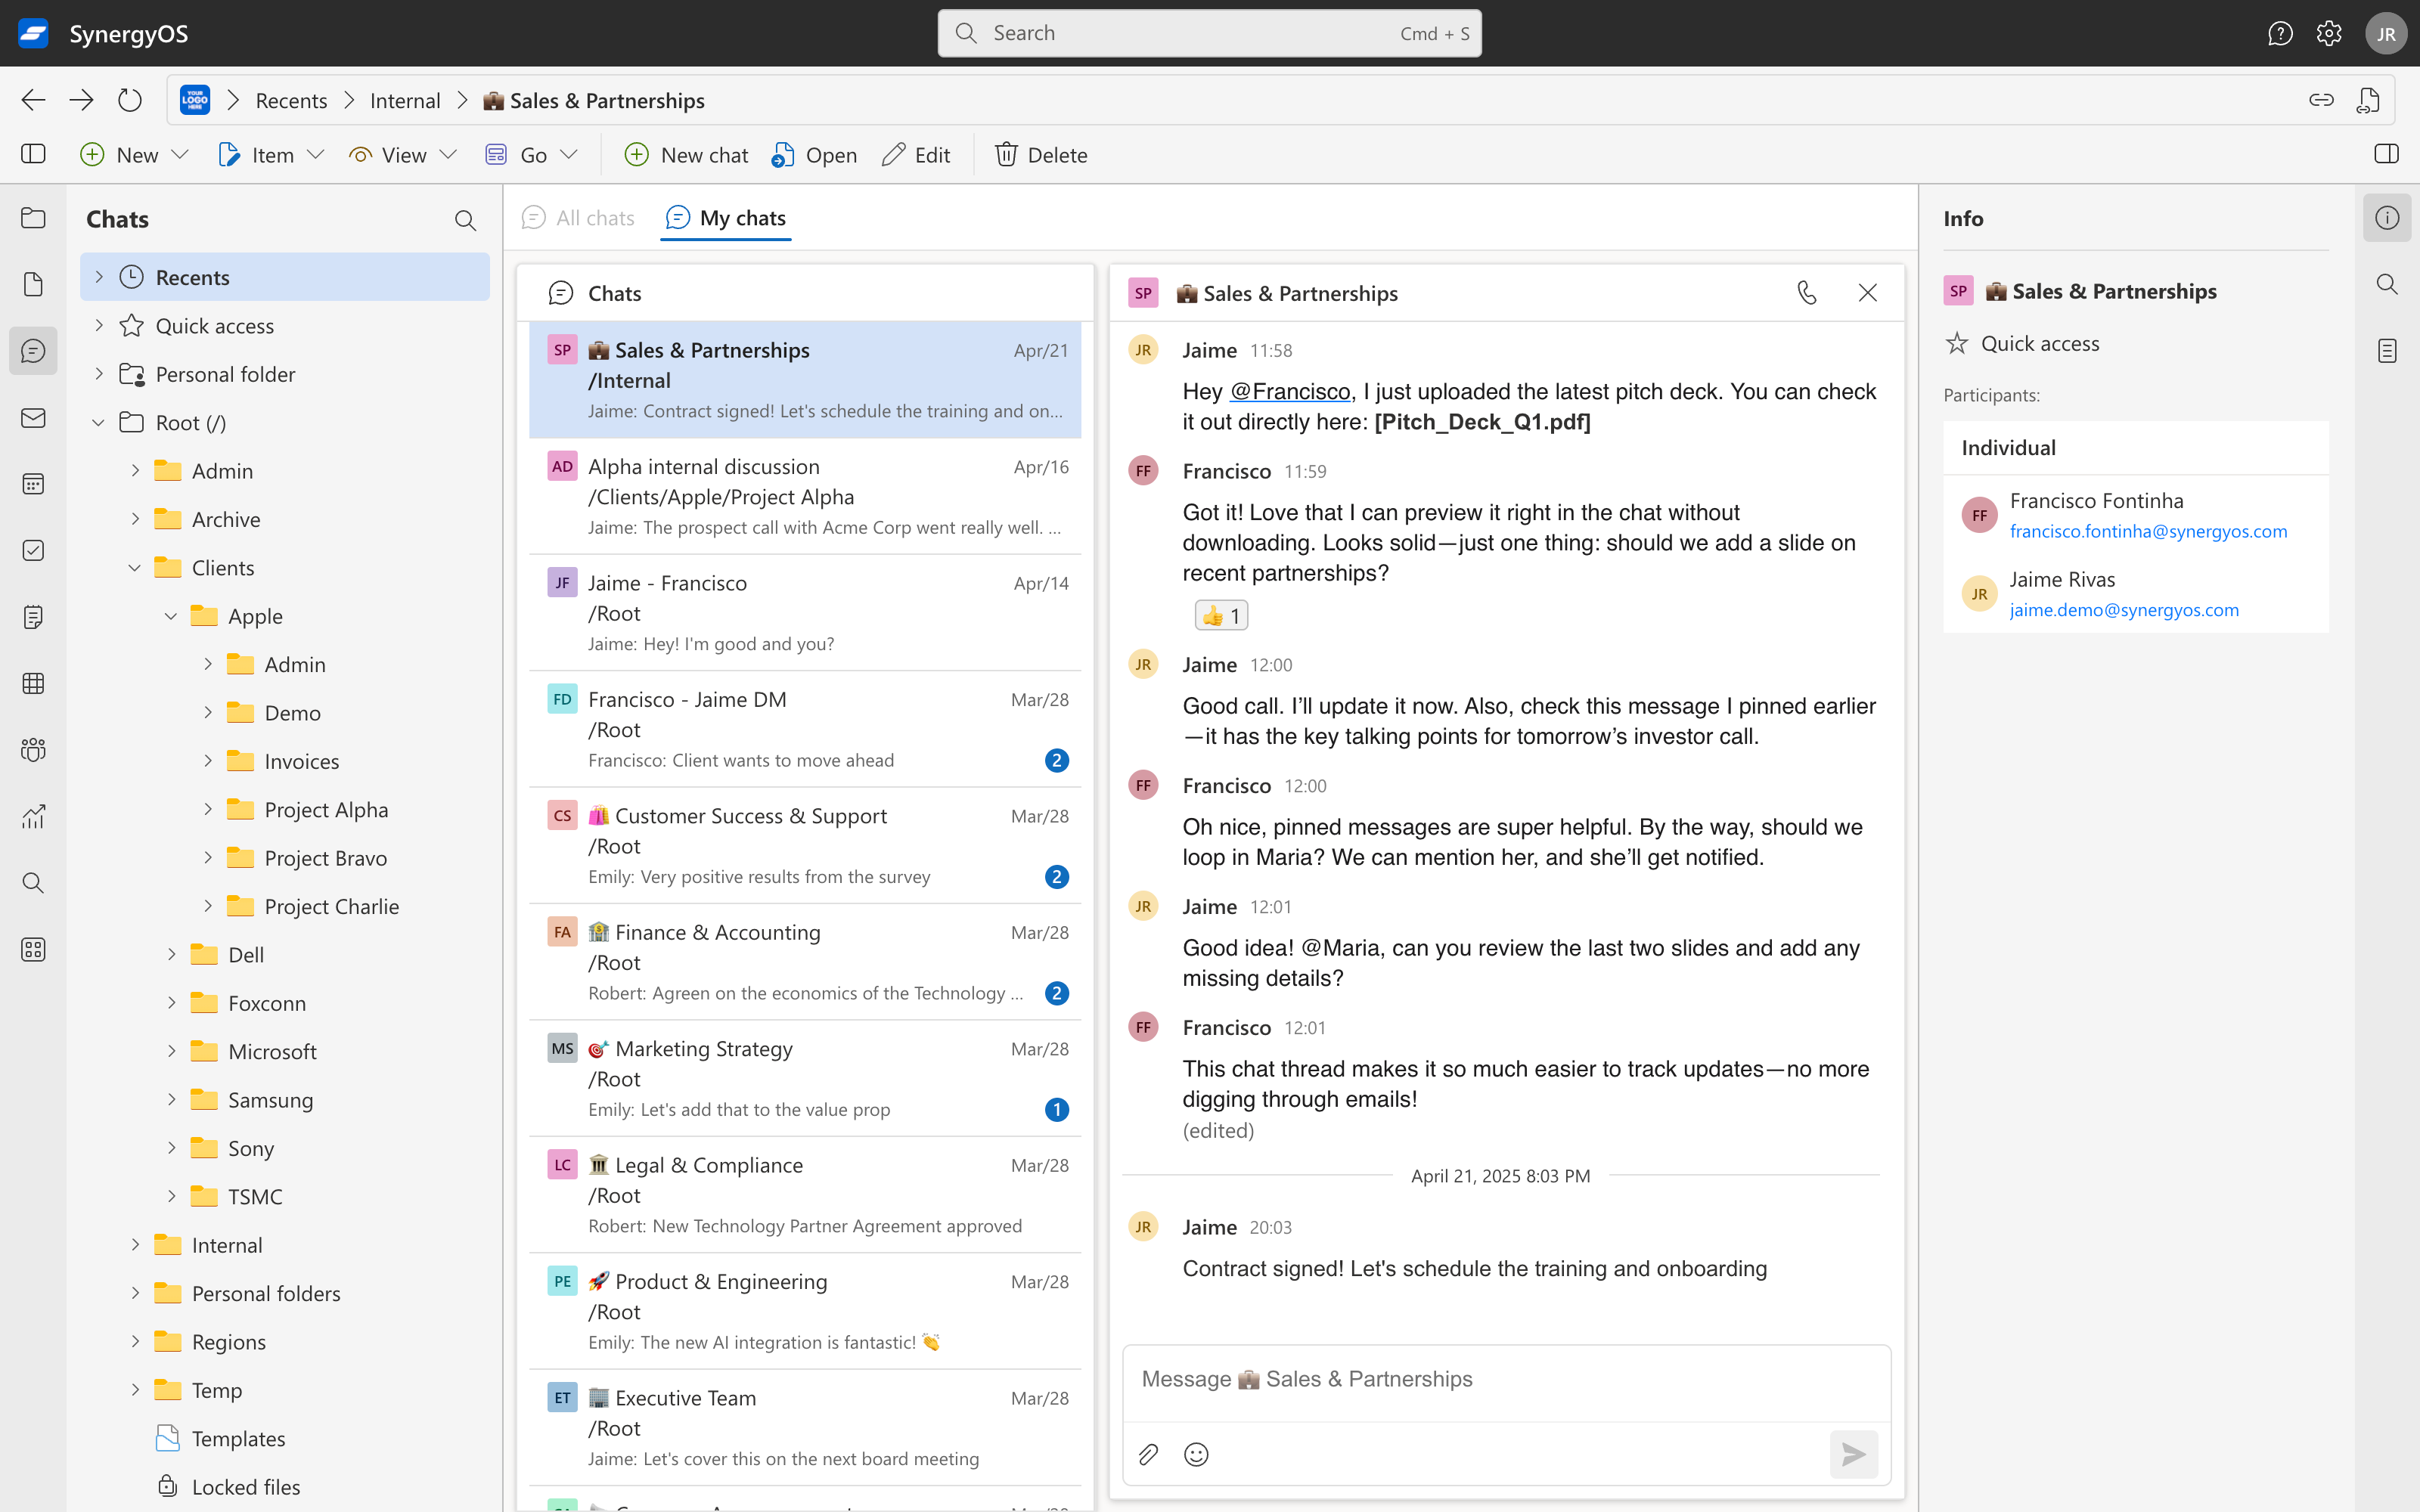Click the Open toolbar button
This screenshot has width=2420, height=1512.
[814, 154]
